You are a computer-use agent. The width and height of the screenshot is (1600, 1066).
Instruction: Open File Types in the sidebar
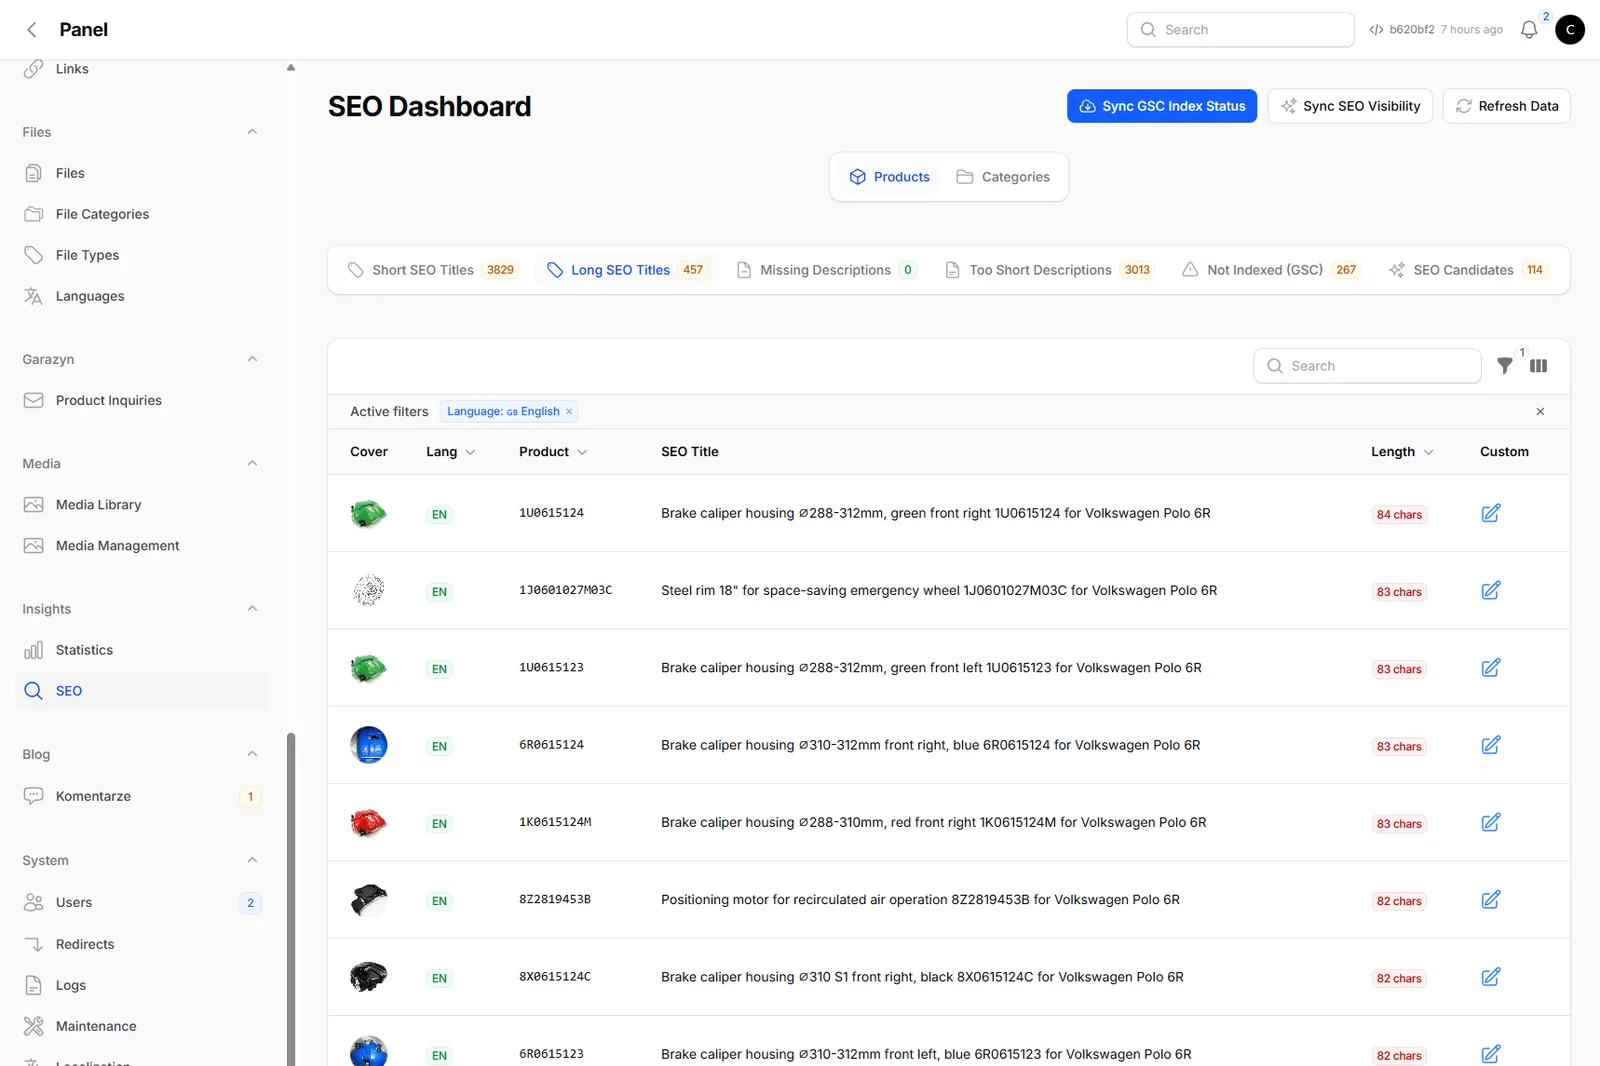pyautogui.click(x=141, y=255)
